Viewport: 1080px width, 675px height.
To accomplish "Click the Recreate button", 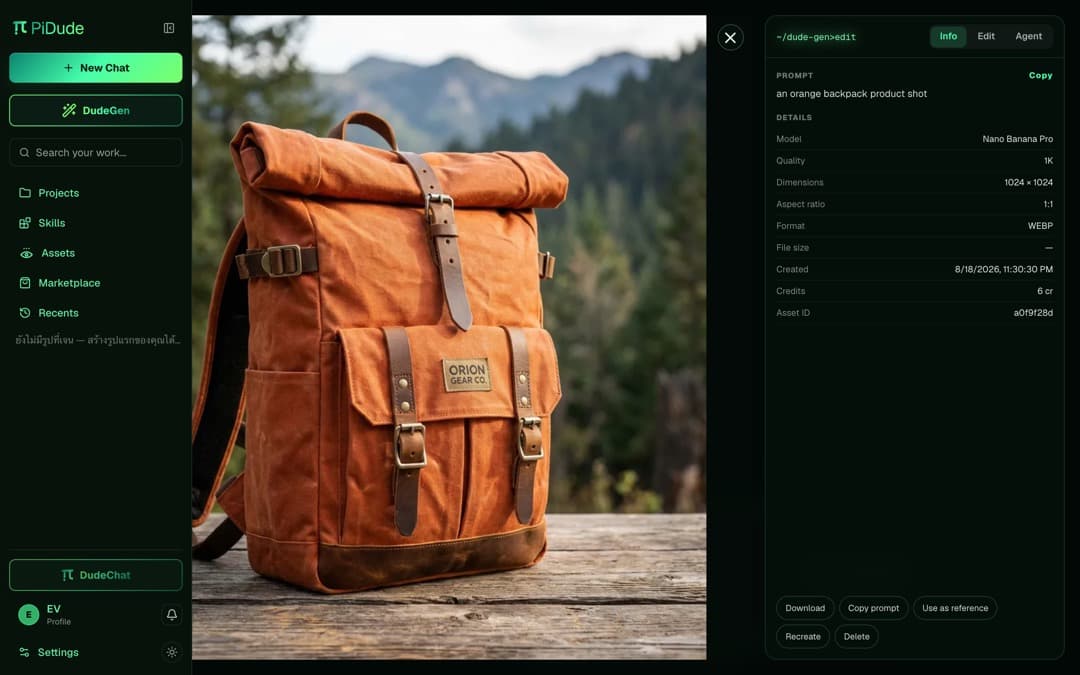I will coord(802,636).
